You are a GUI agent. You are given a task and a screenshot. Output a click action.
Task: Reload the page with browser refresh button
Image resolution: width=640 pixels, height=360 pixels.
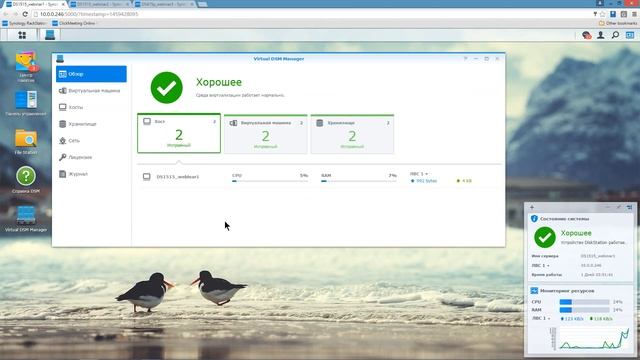[25, 14]
